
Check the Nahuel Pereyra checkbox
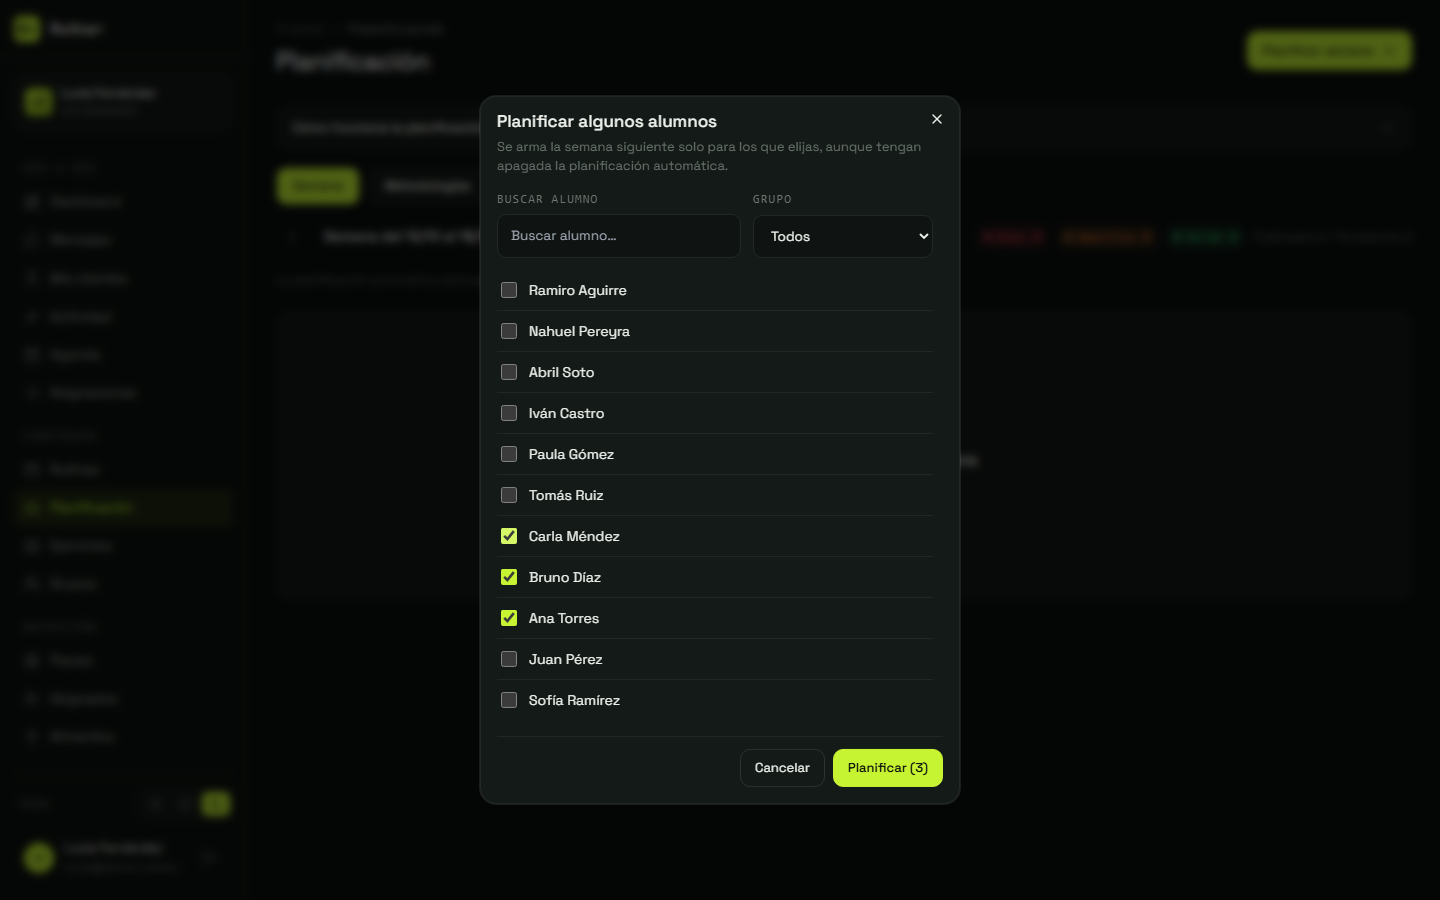point(509,331)
